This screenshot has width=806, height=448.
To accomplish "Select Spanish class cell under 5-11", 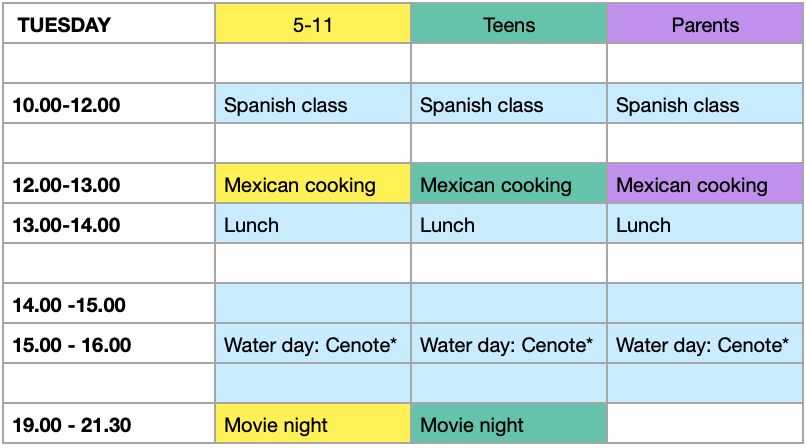I will (x=313, y=104).
